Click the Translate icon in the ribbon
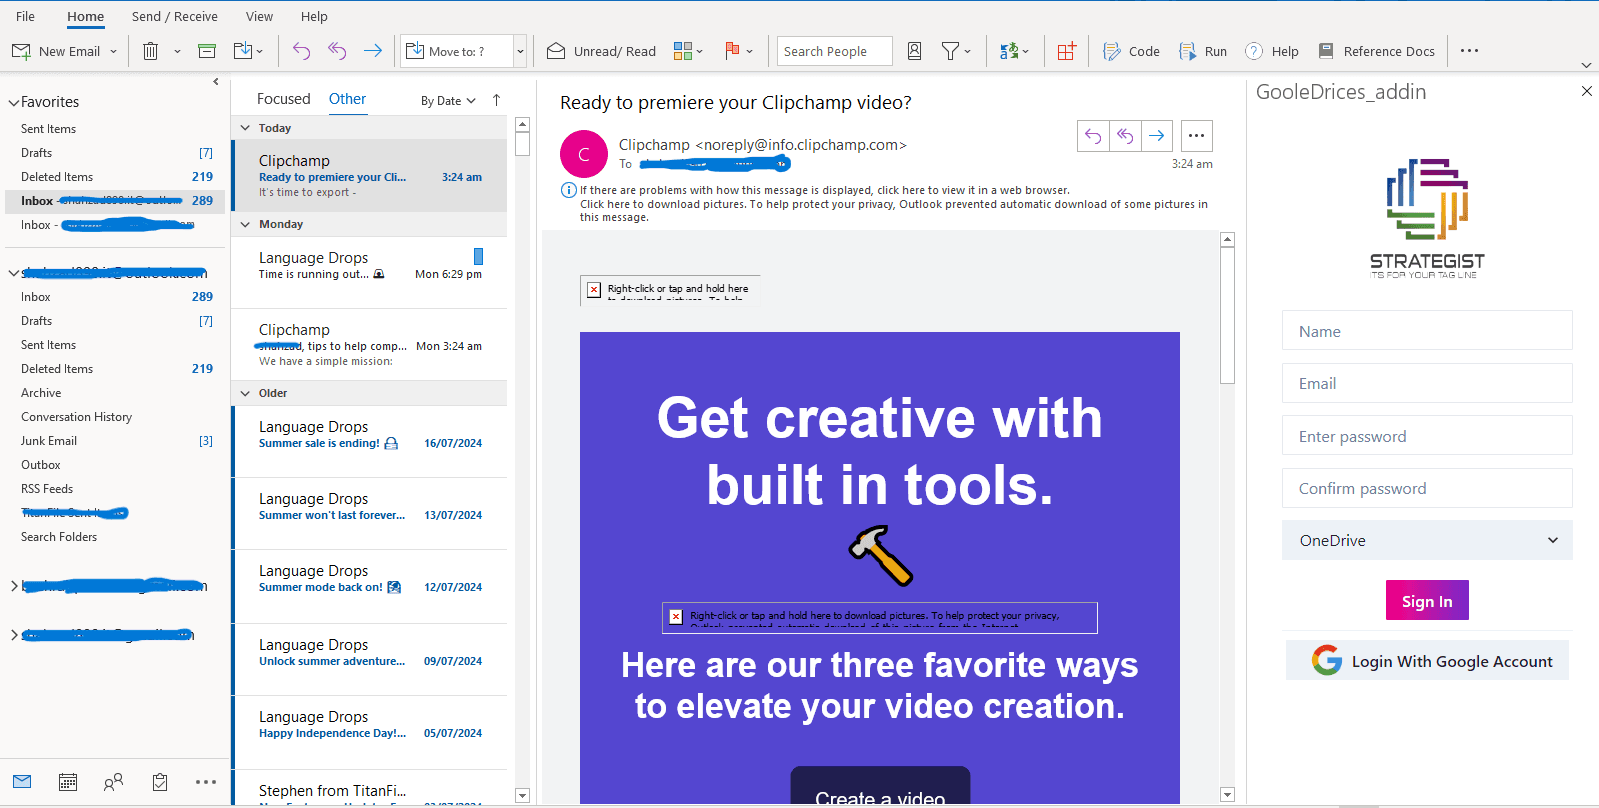Image resolution: width=1599 pixels, height=808 pixels. pyautogui.click(x=1009, y=51)
